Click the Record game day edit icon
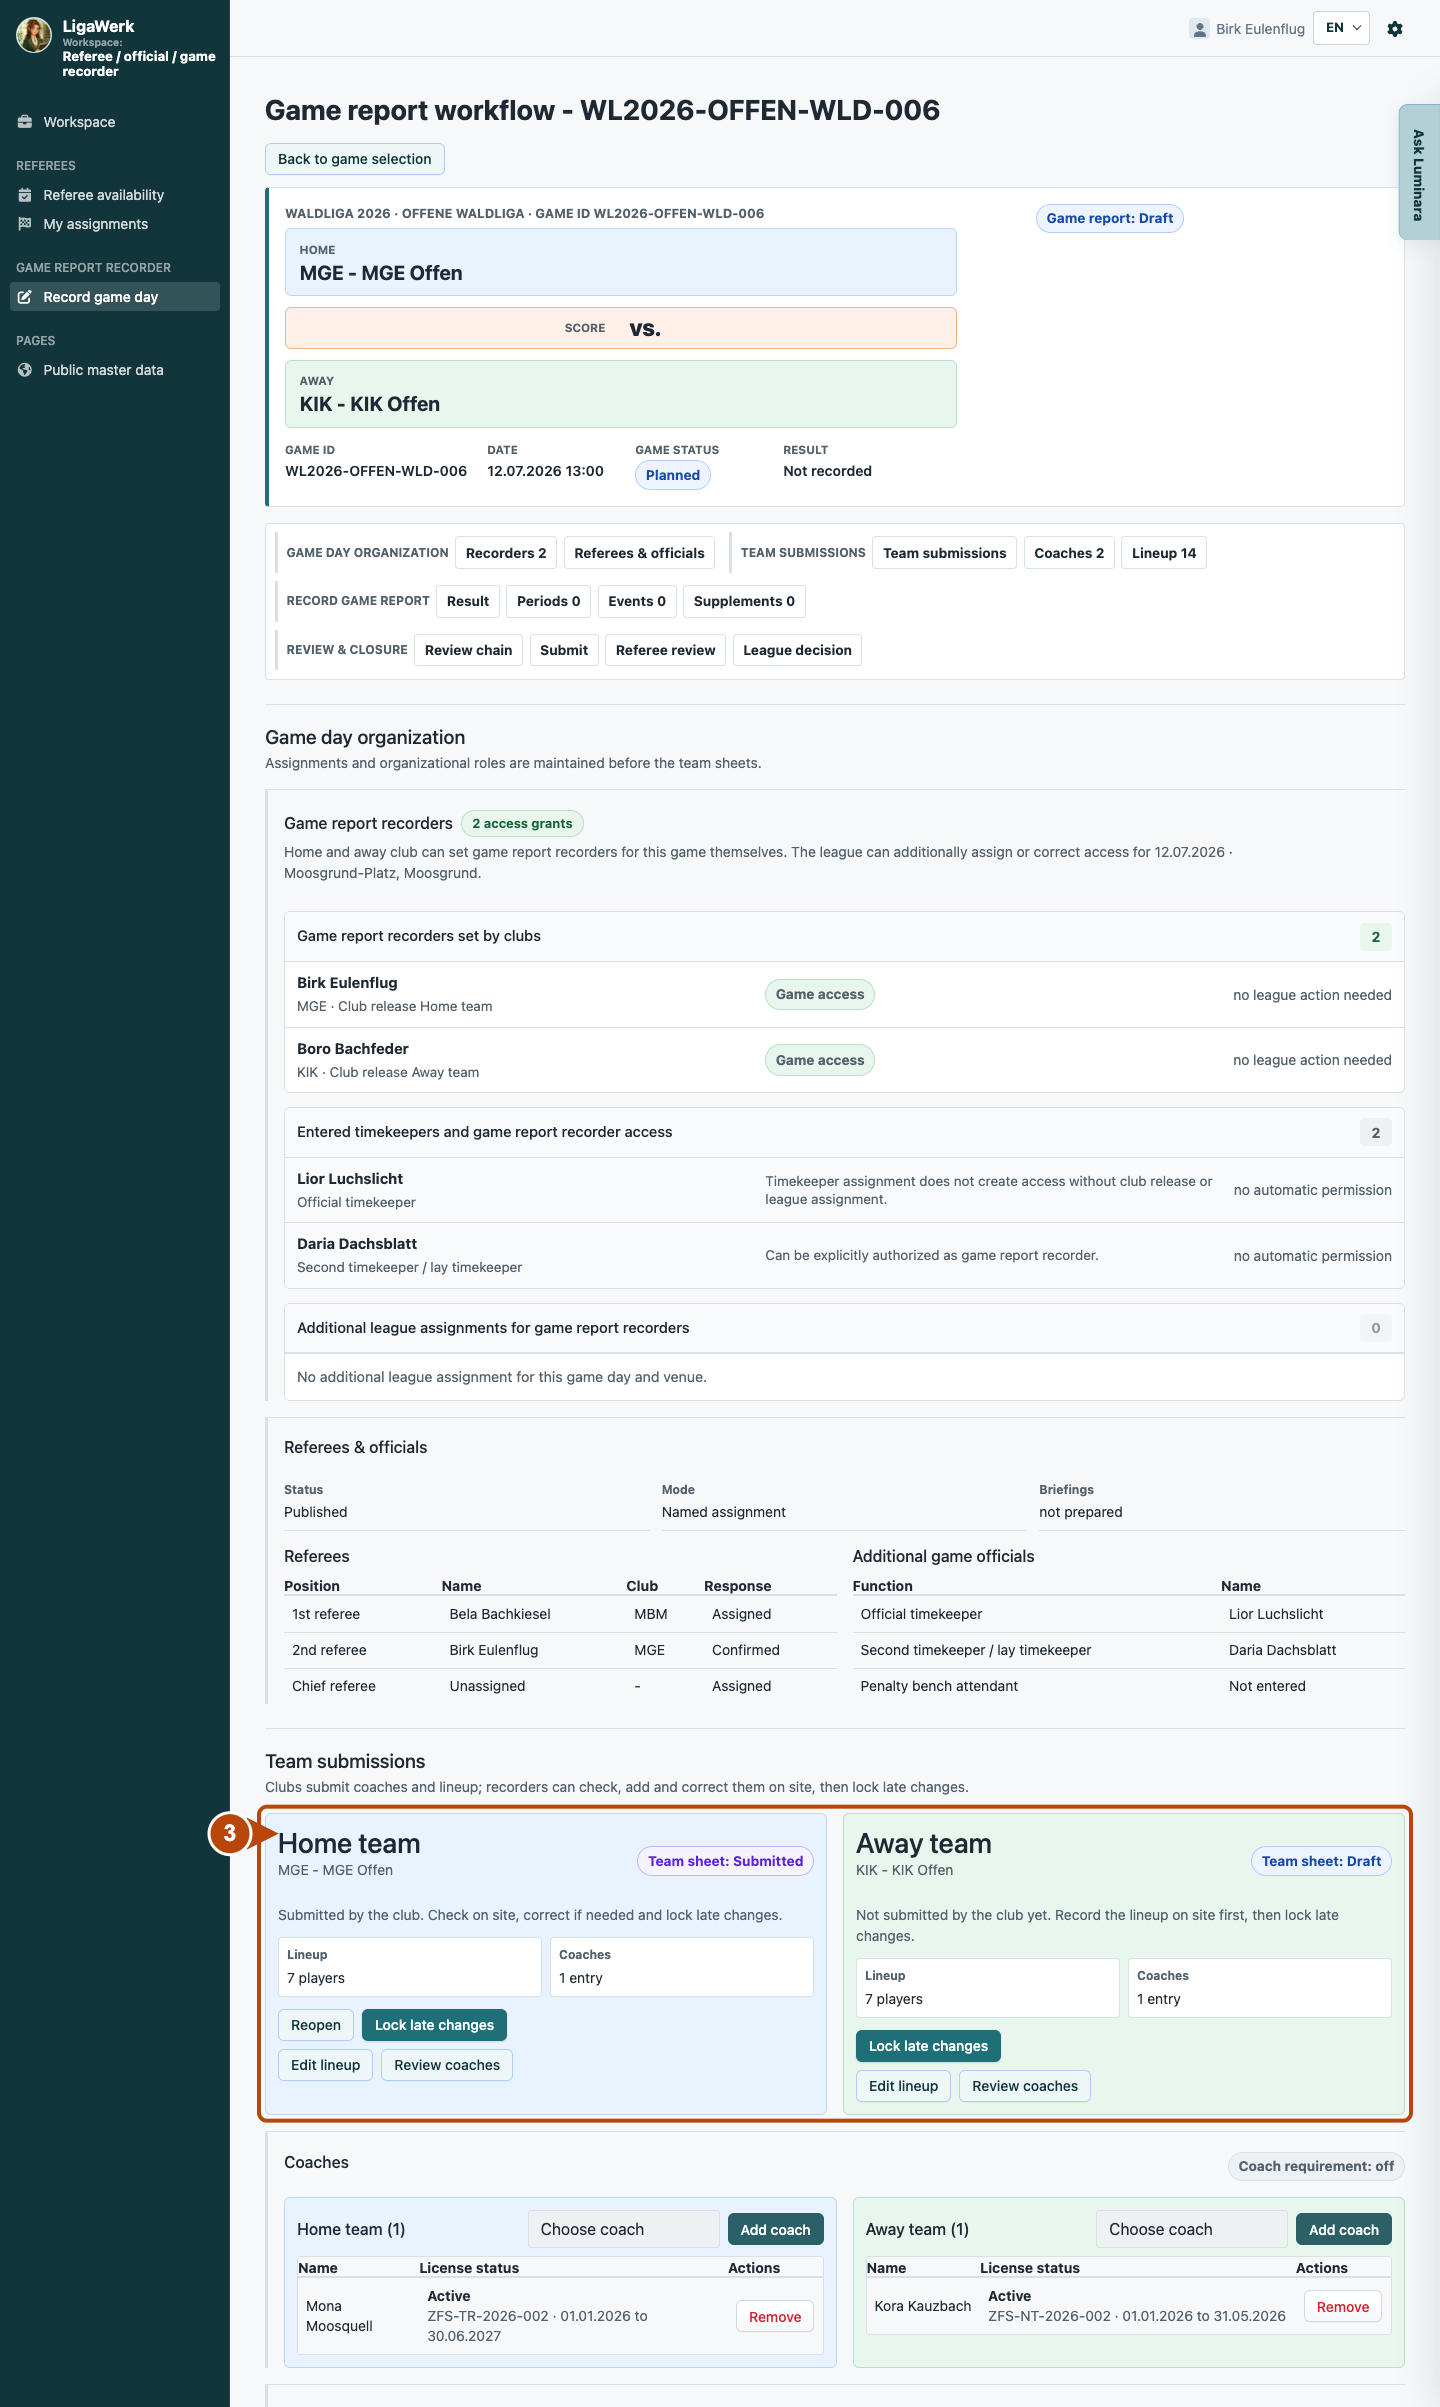Image resolution: width=1440 pixels, height=2407 pixels. click(x=25, y=297)
